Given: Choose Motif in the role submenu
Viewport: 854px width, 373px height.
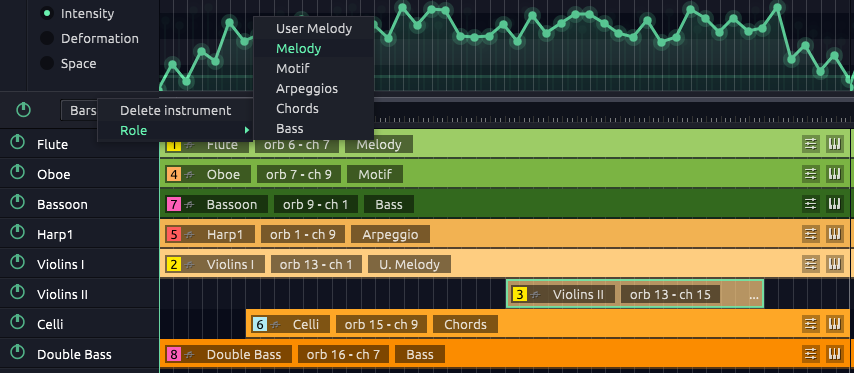Looking at the screenshot, I should tap(314, 69).
